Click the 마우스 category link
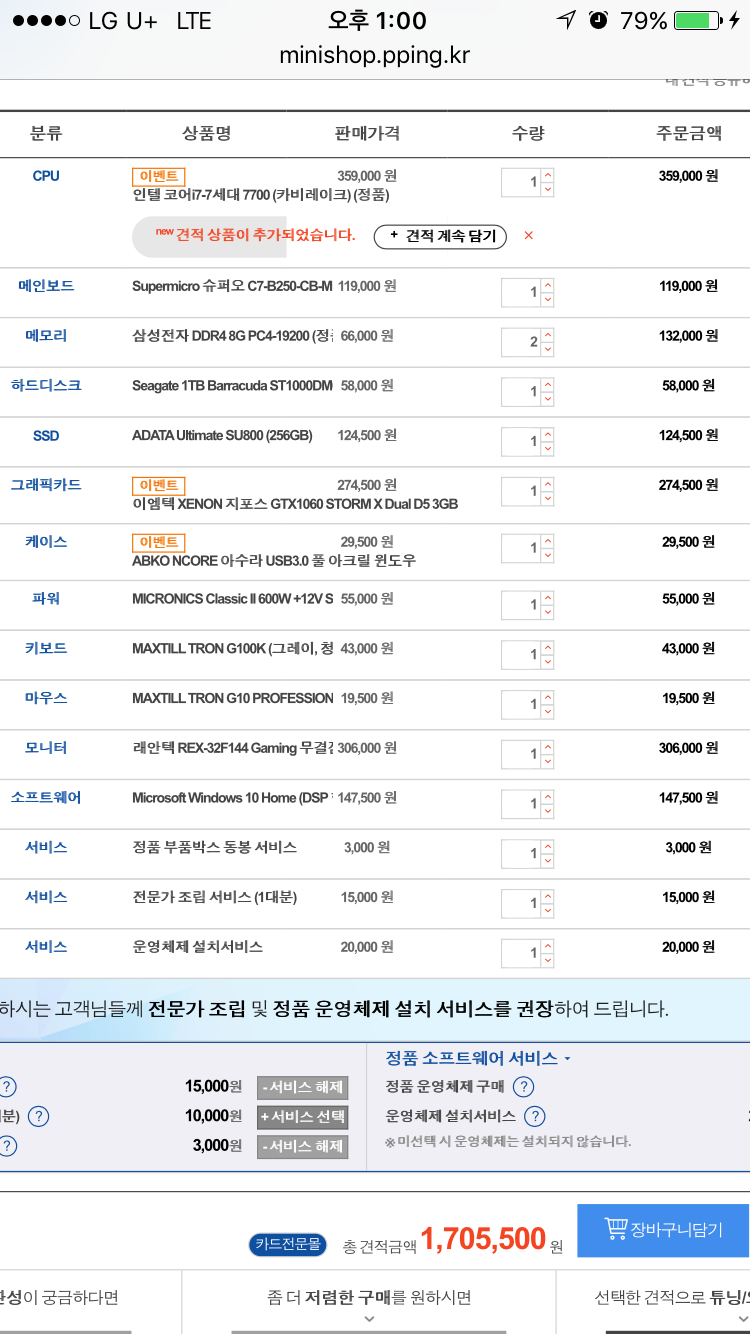This screenshot has height=1334, width=750. coord(46,698)
